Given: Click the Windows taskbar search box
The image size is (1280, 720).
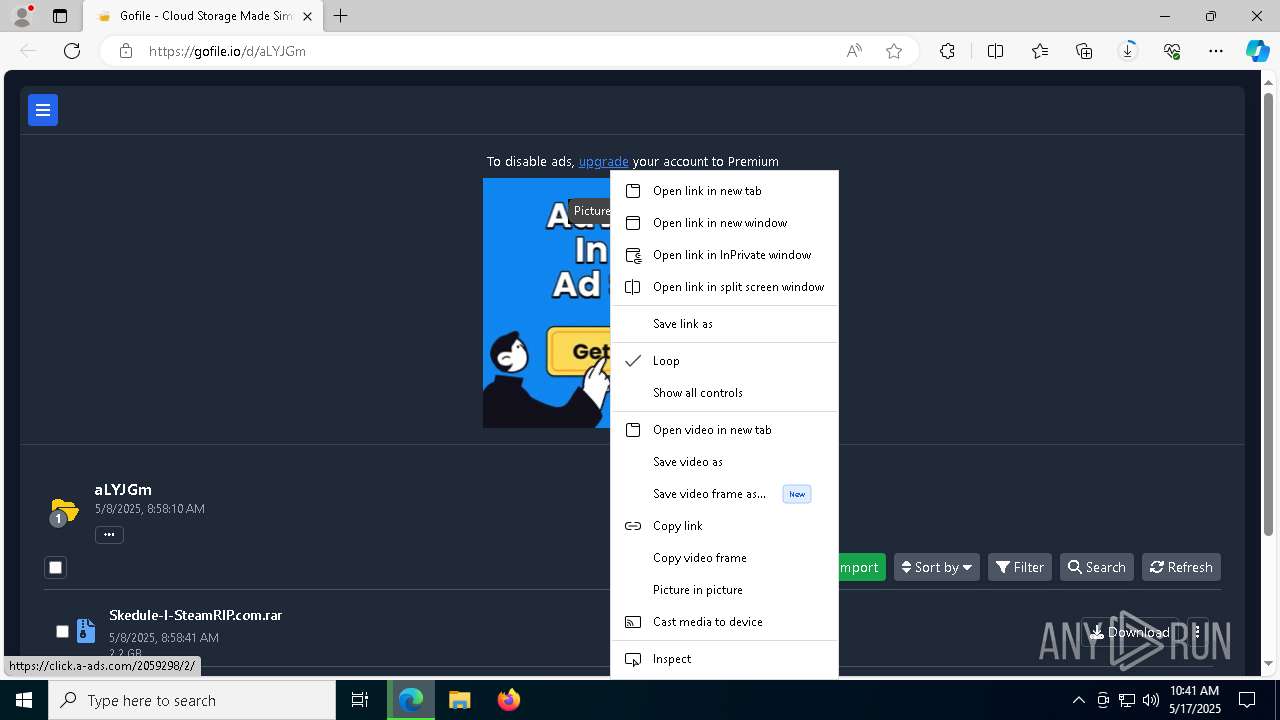Looking at the screenshot, I should point(192,700).
